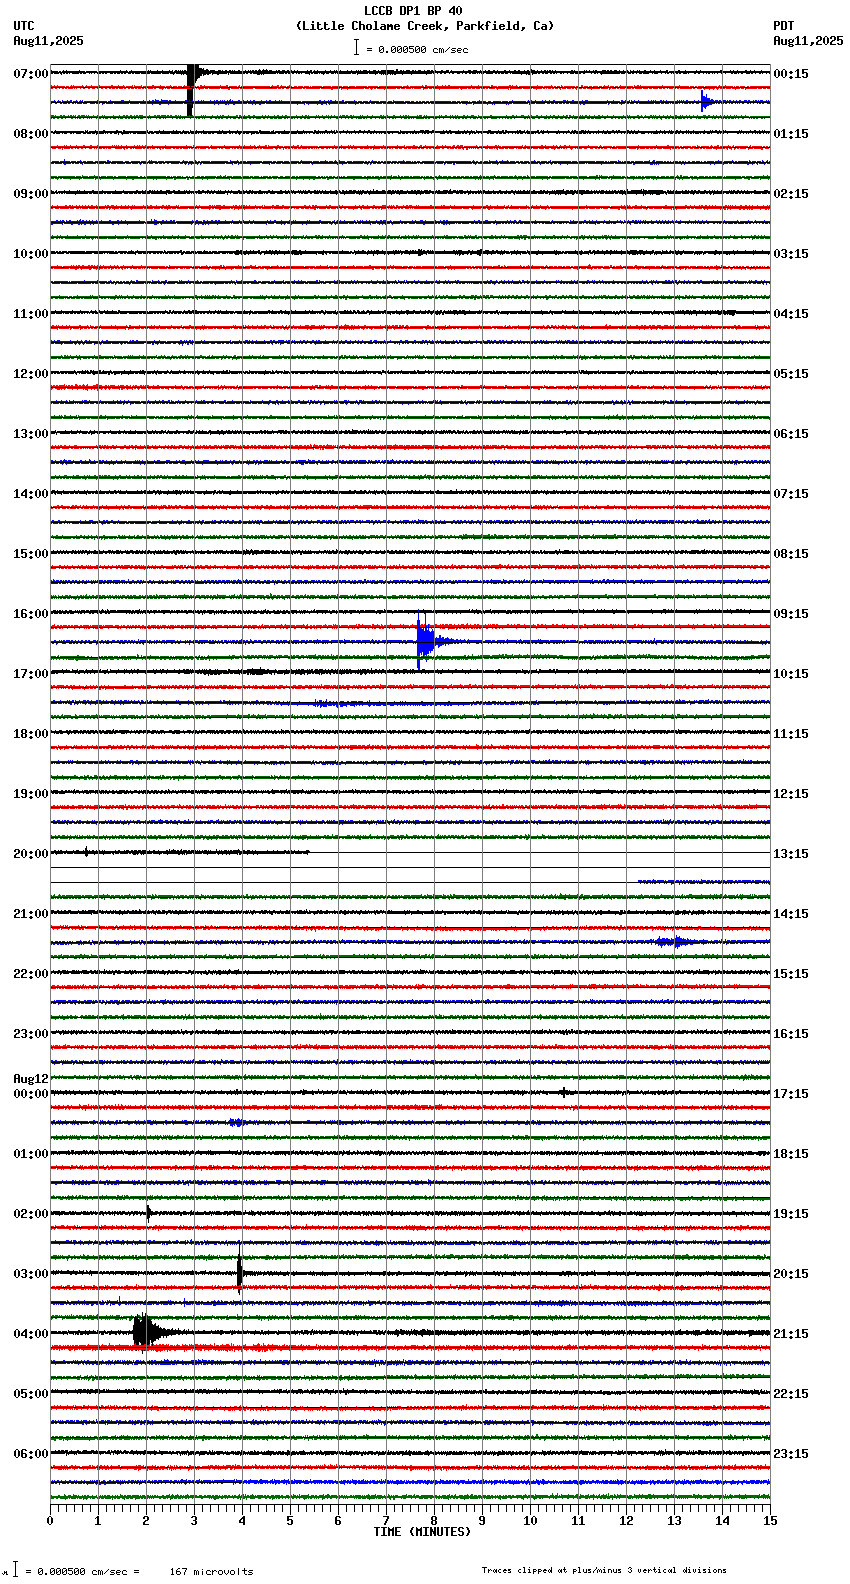Click the 07:00 UTC time label

(x=31, y=74)
